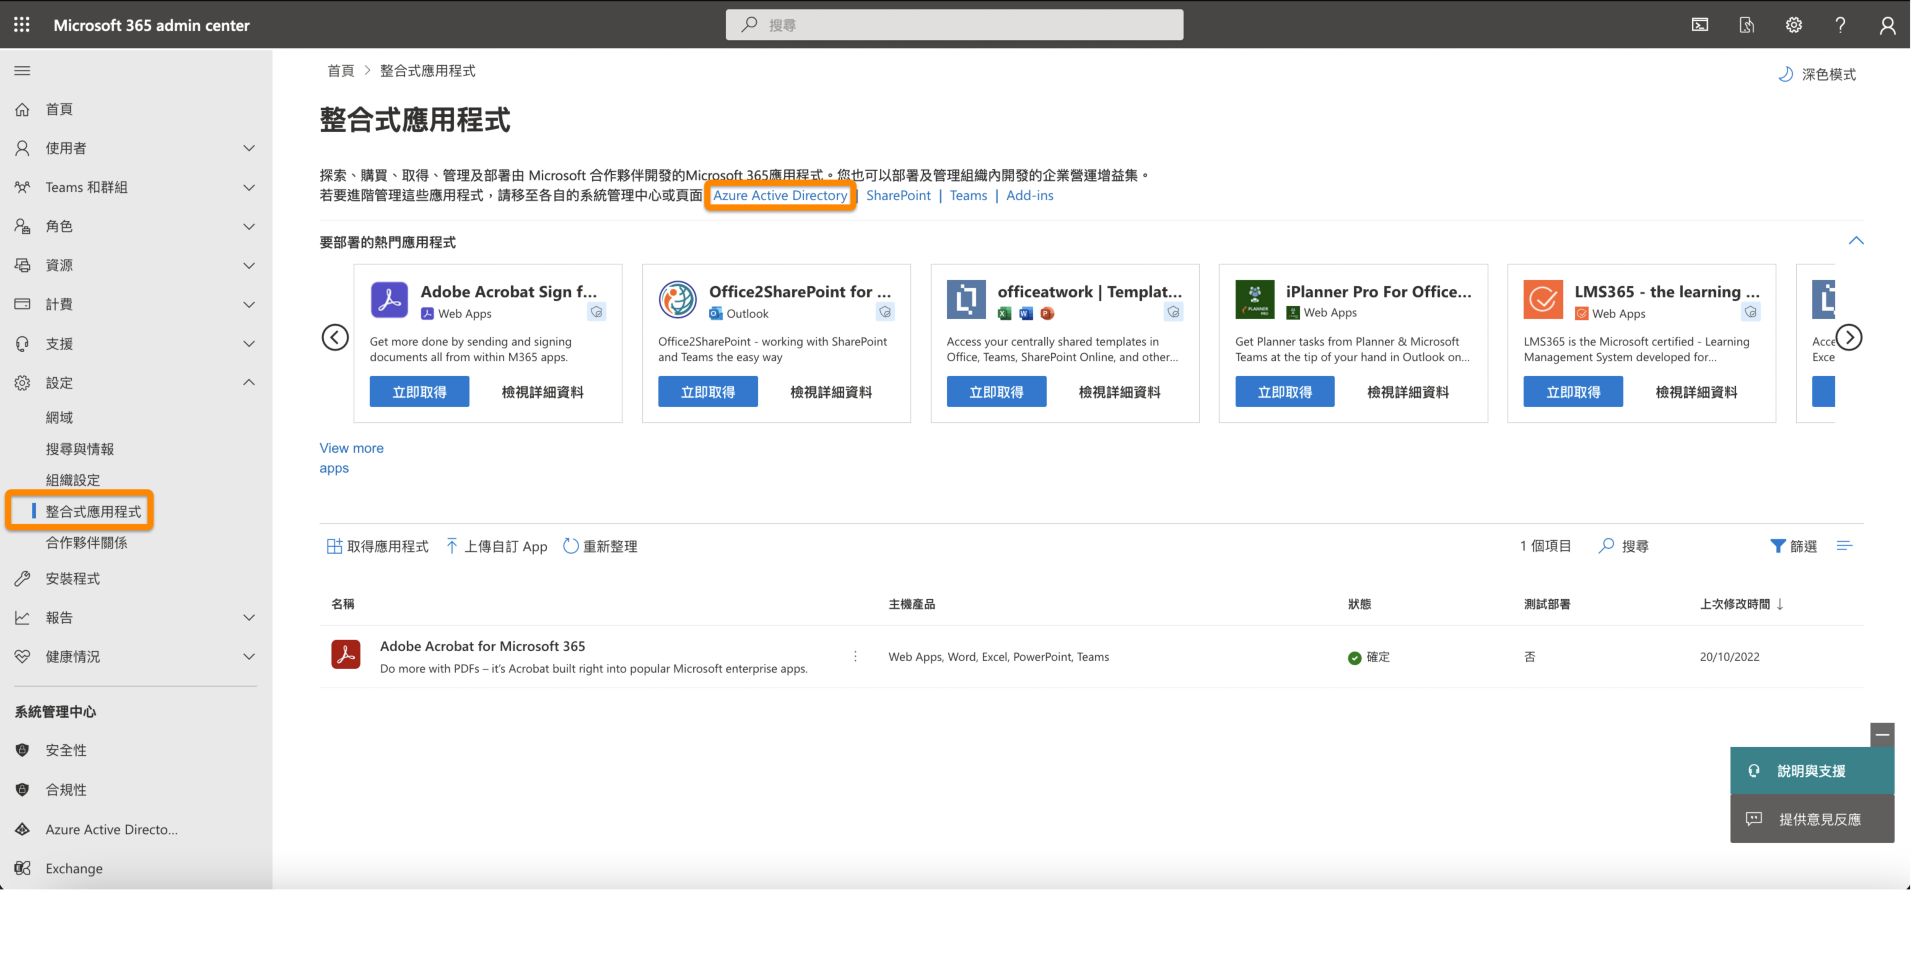View details for Office2SharePoint
The height and width of the screenshot is (977, 1920).
click(x=831, y=392)
